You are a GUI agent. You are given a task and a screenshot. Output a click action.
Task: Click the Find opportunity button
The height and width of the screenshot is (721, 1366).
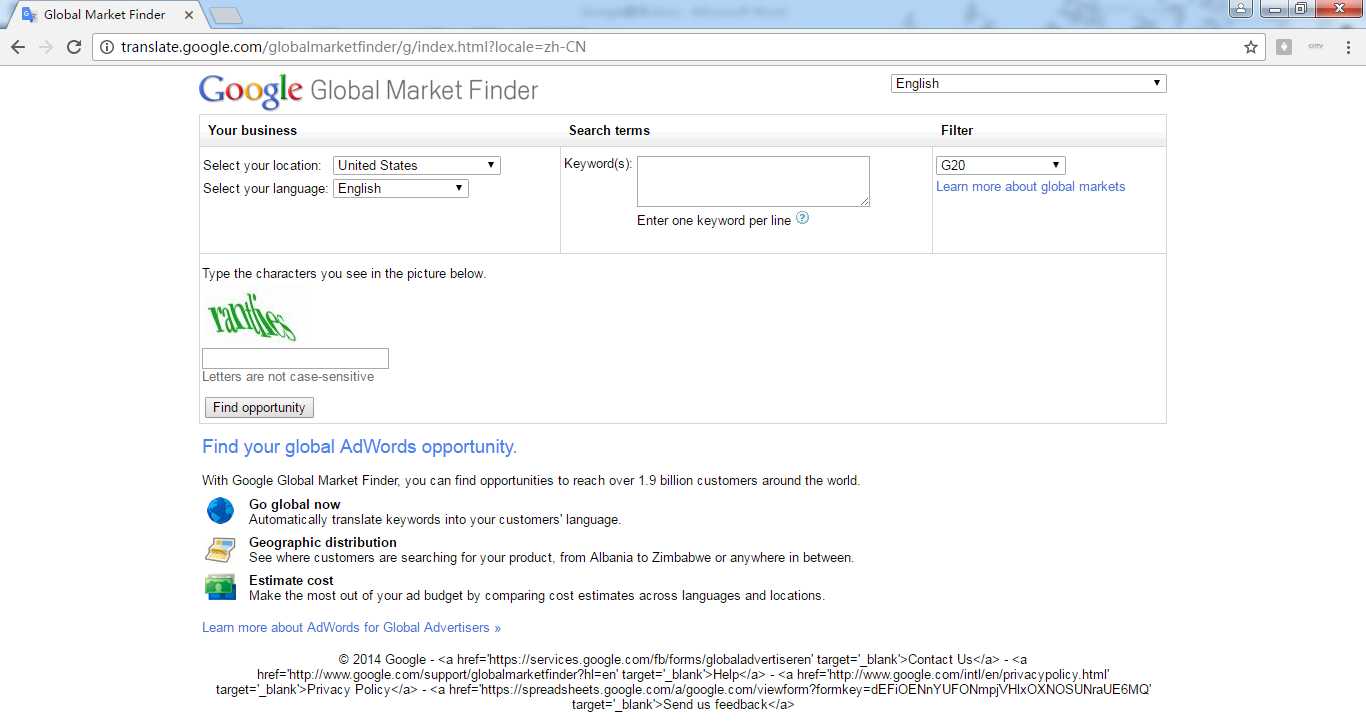coord(259,407)
